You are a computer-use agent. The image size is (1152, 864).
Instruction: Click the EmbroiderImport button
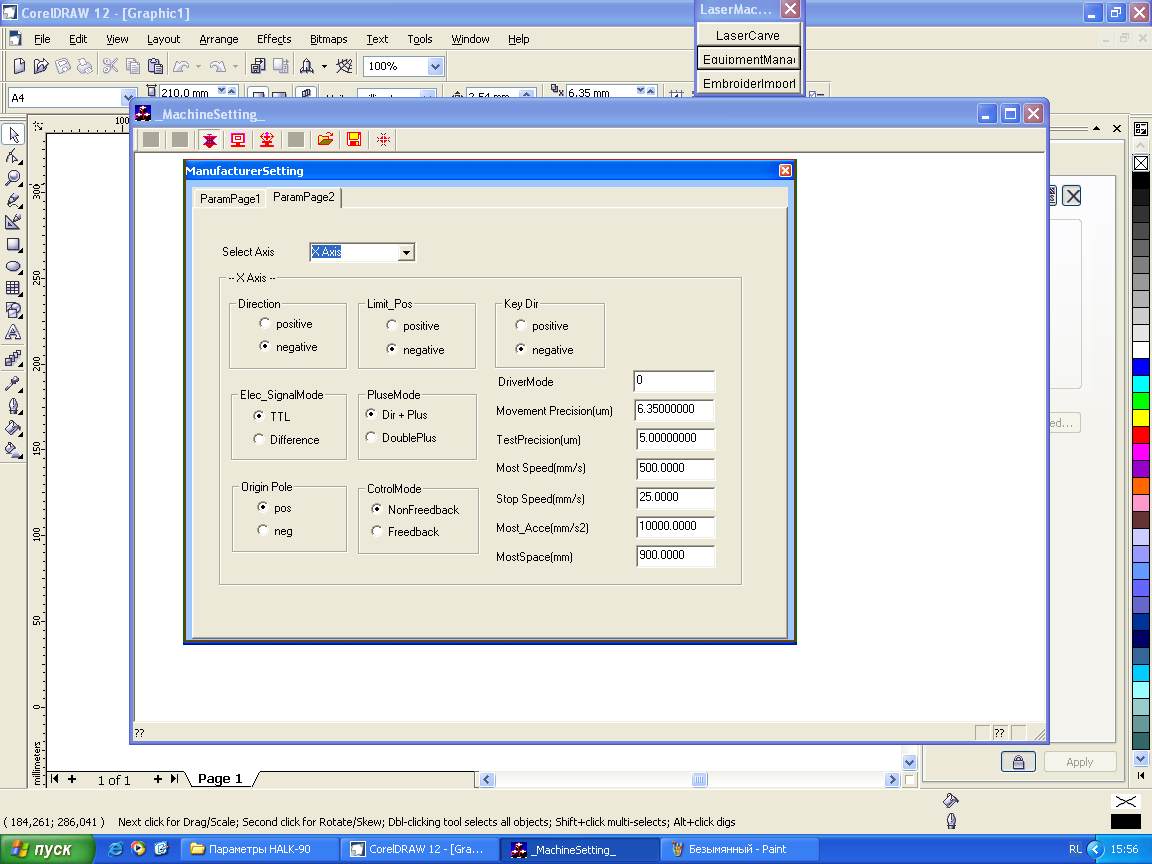coord(748,83)
